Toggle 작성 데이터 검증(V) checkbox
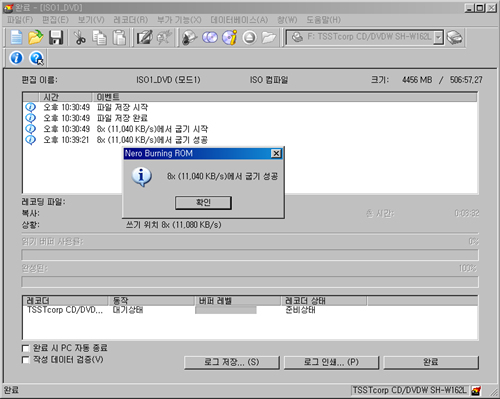The image size is (500, 399). click(x=25, y=360)
